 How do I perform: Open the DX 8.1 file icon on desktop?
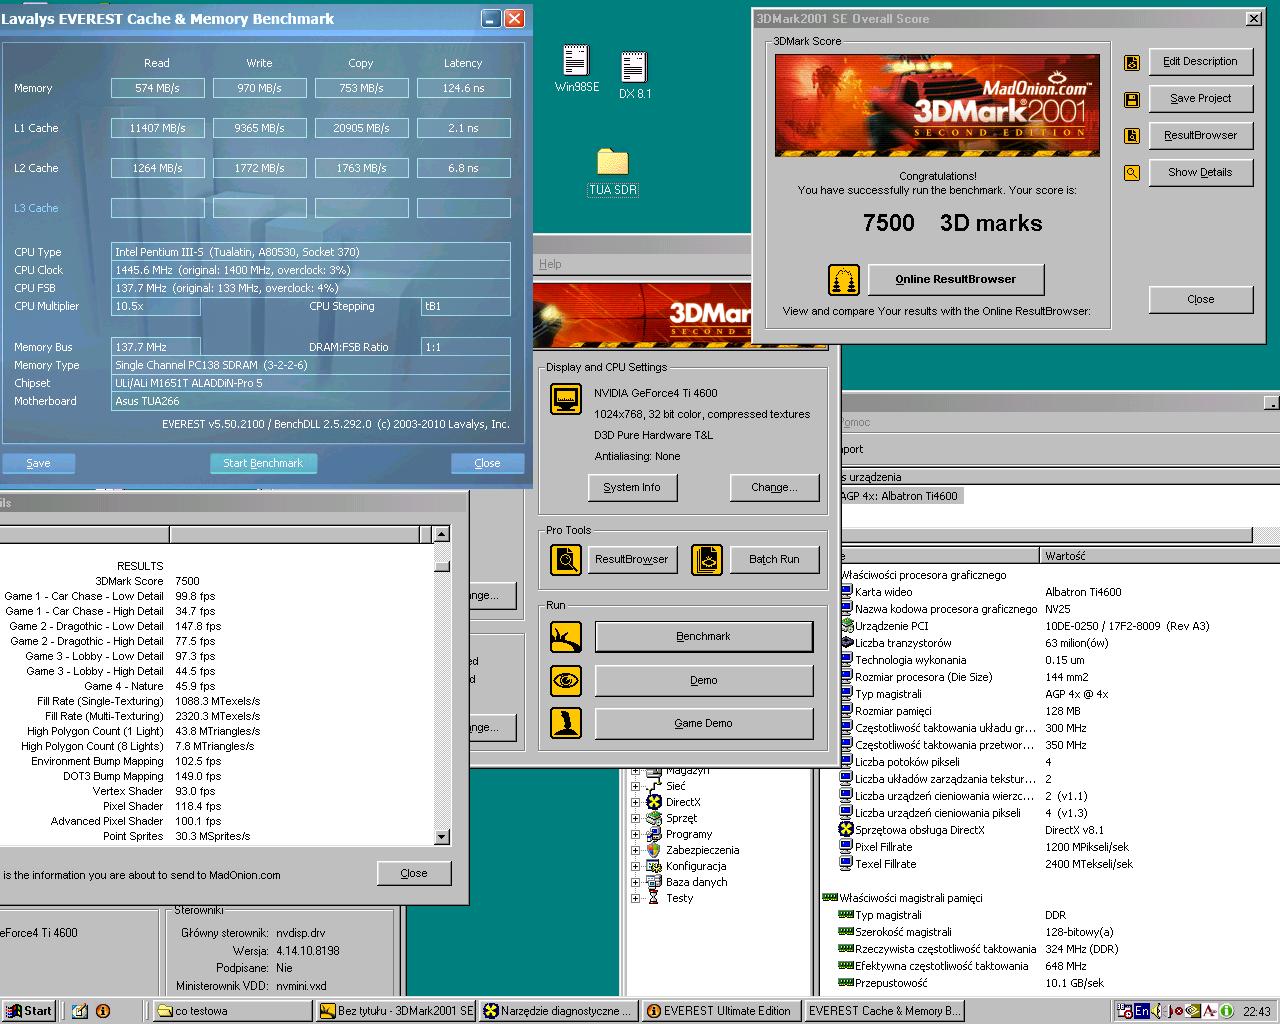click(633, 67)
